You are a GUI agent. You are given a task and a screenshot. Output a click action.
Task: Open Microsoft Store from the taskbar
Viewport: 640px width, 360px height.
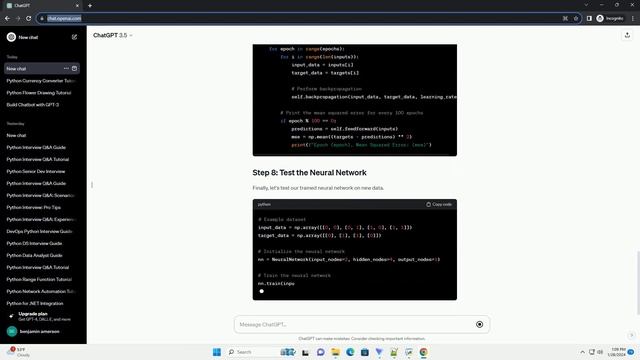coord(365,352)
